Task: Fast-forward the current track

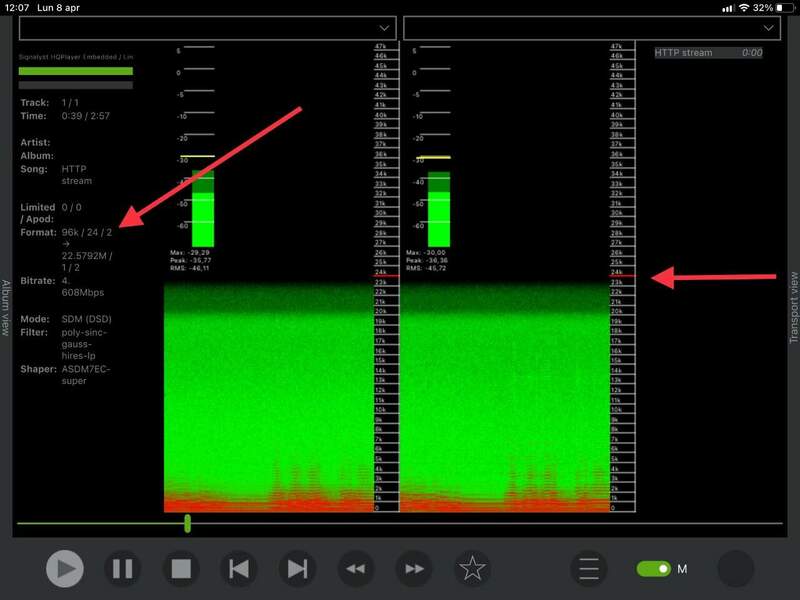Action: 414,569
